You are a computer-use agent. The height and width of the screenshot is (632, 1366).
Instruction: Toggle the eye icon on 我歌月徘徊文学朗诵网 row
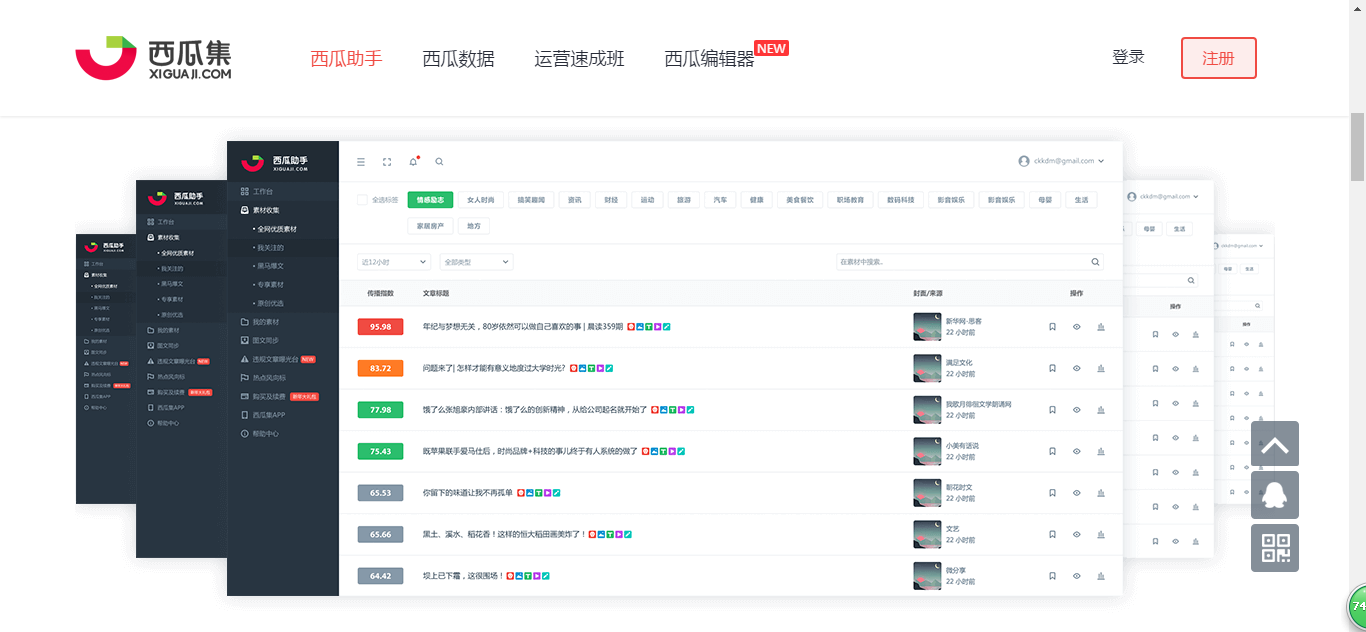pyautogui.click(x=1077, y=410)
